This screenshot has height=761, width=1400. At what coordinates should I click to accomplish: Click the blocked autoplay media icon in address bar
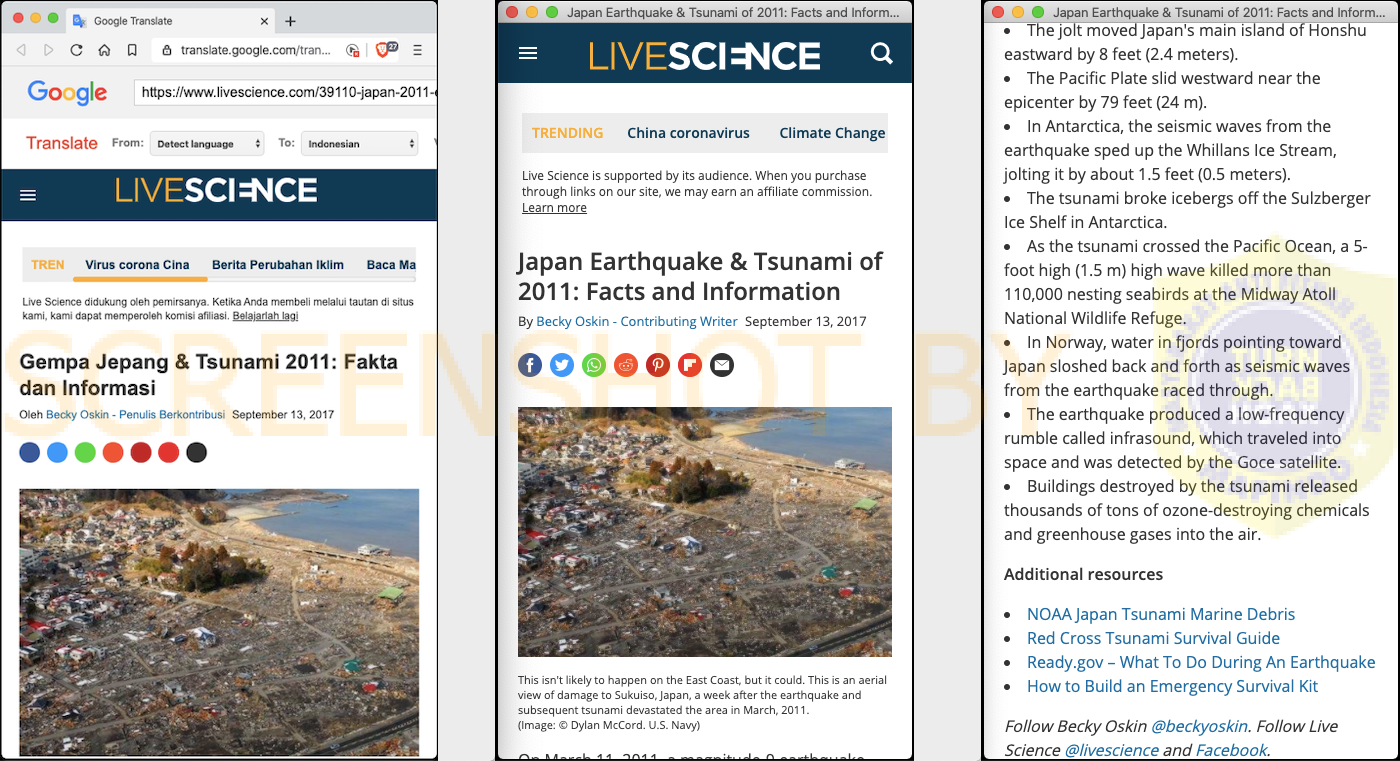tap(352, 50)
